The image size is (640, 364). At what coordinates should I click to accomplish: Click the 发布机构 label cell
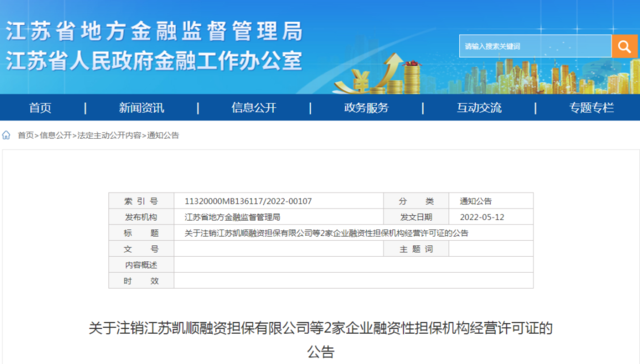tap(141, 217)
